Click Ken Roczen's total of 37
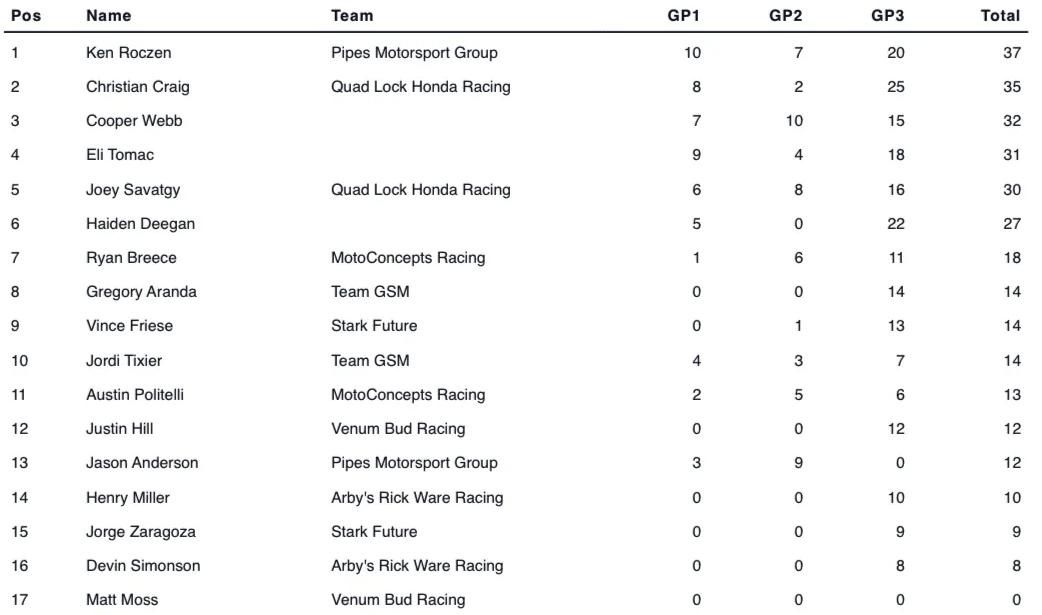The height and width of the screenshot is (615, 1042). coord(1011,53)
